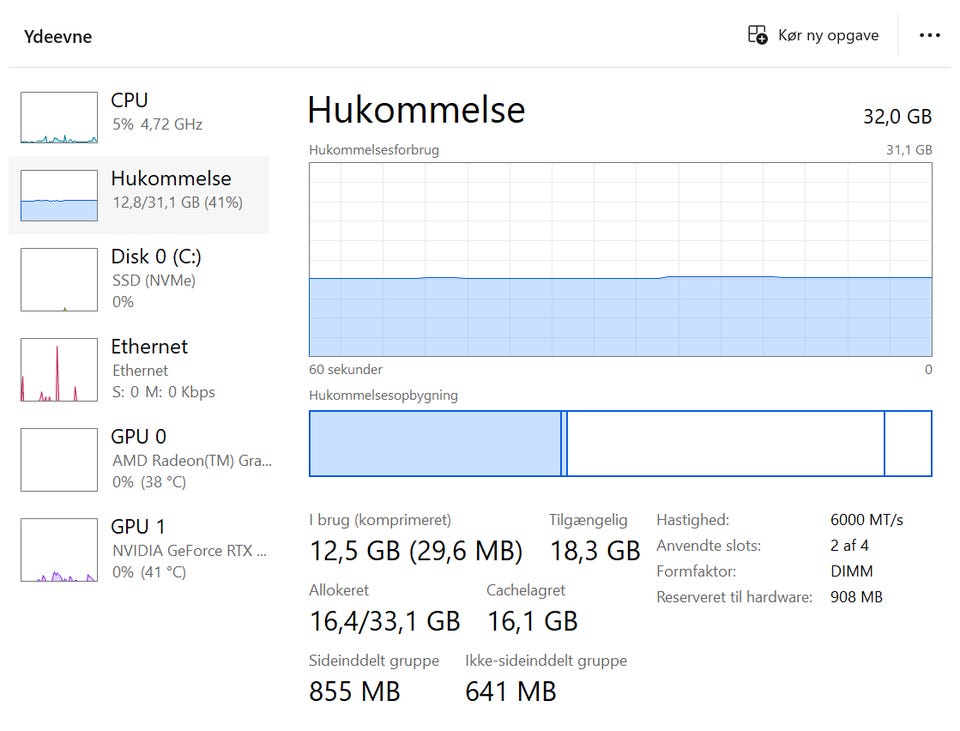Screen dimensions: 960x731
Task: Click the GPU 1 graph thumbnail
Action: (x=59, y=550)
